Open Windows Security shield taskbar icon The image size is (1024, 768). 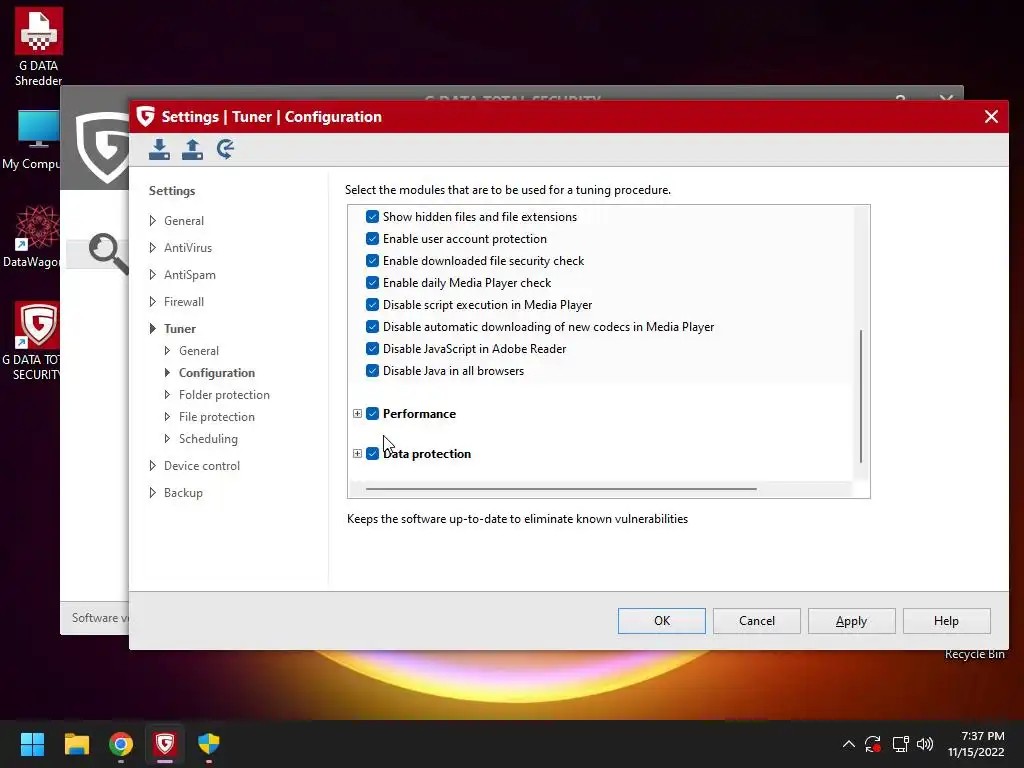209,744
